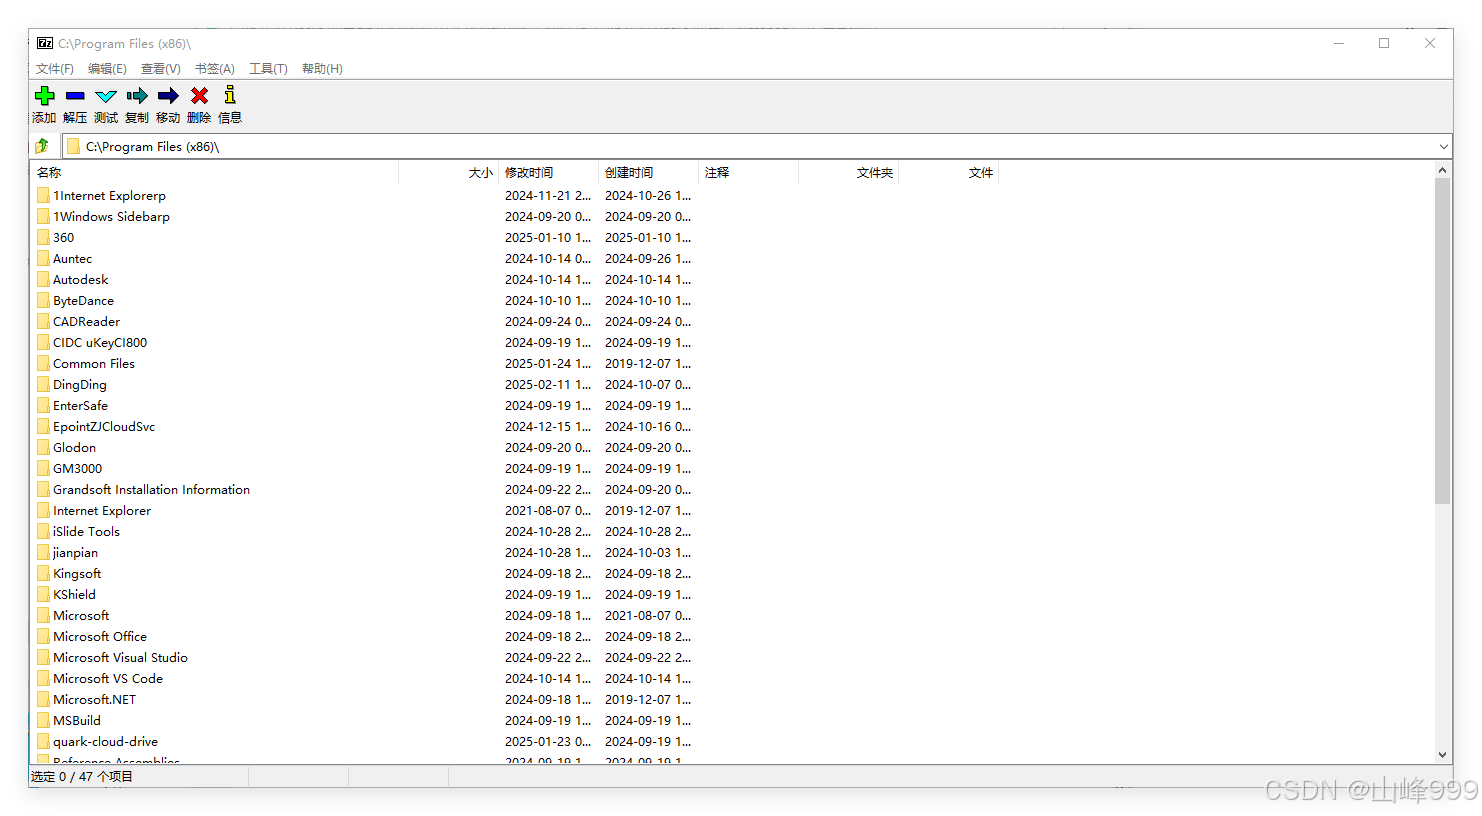The width and height of the screenshot is (1482, 816).
Task: Sort by the 名称 column header
Action: [215, 173]
